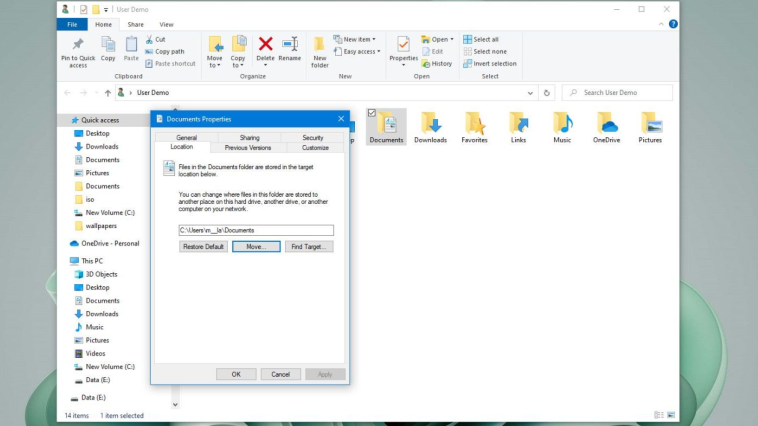The width and height of the screenshot is (758, 426).
Task: Click the Search User Demo box
Action: pyautogui.click(x=617, y=92)
